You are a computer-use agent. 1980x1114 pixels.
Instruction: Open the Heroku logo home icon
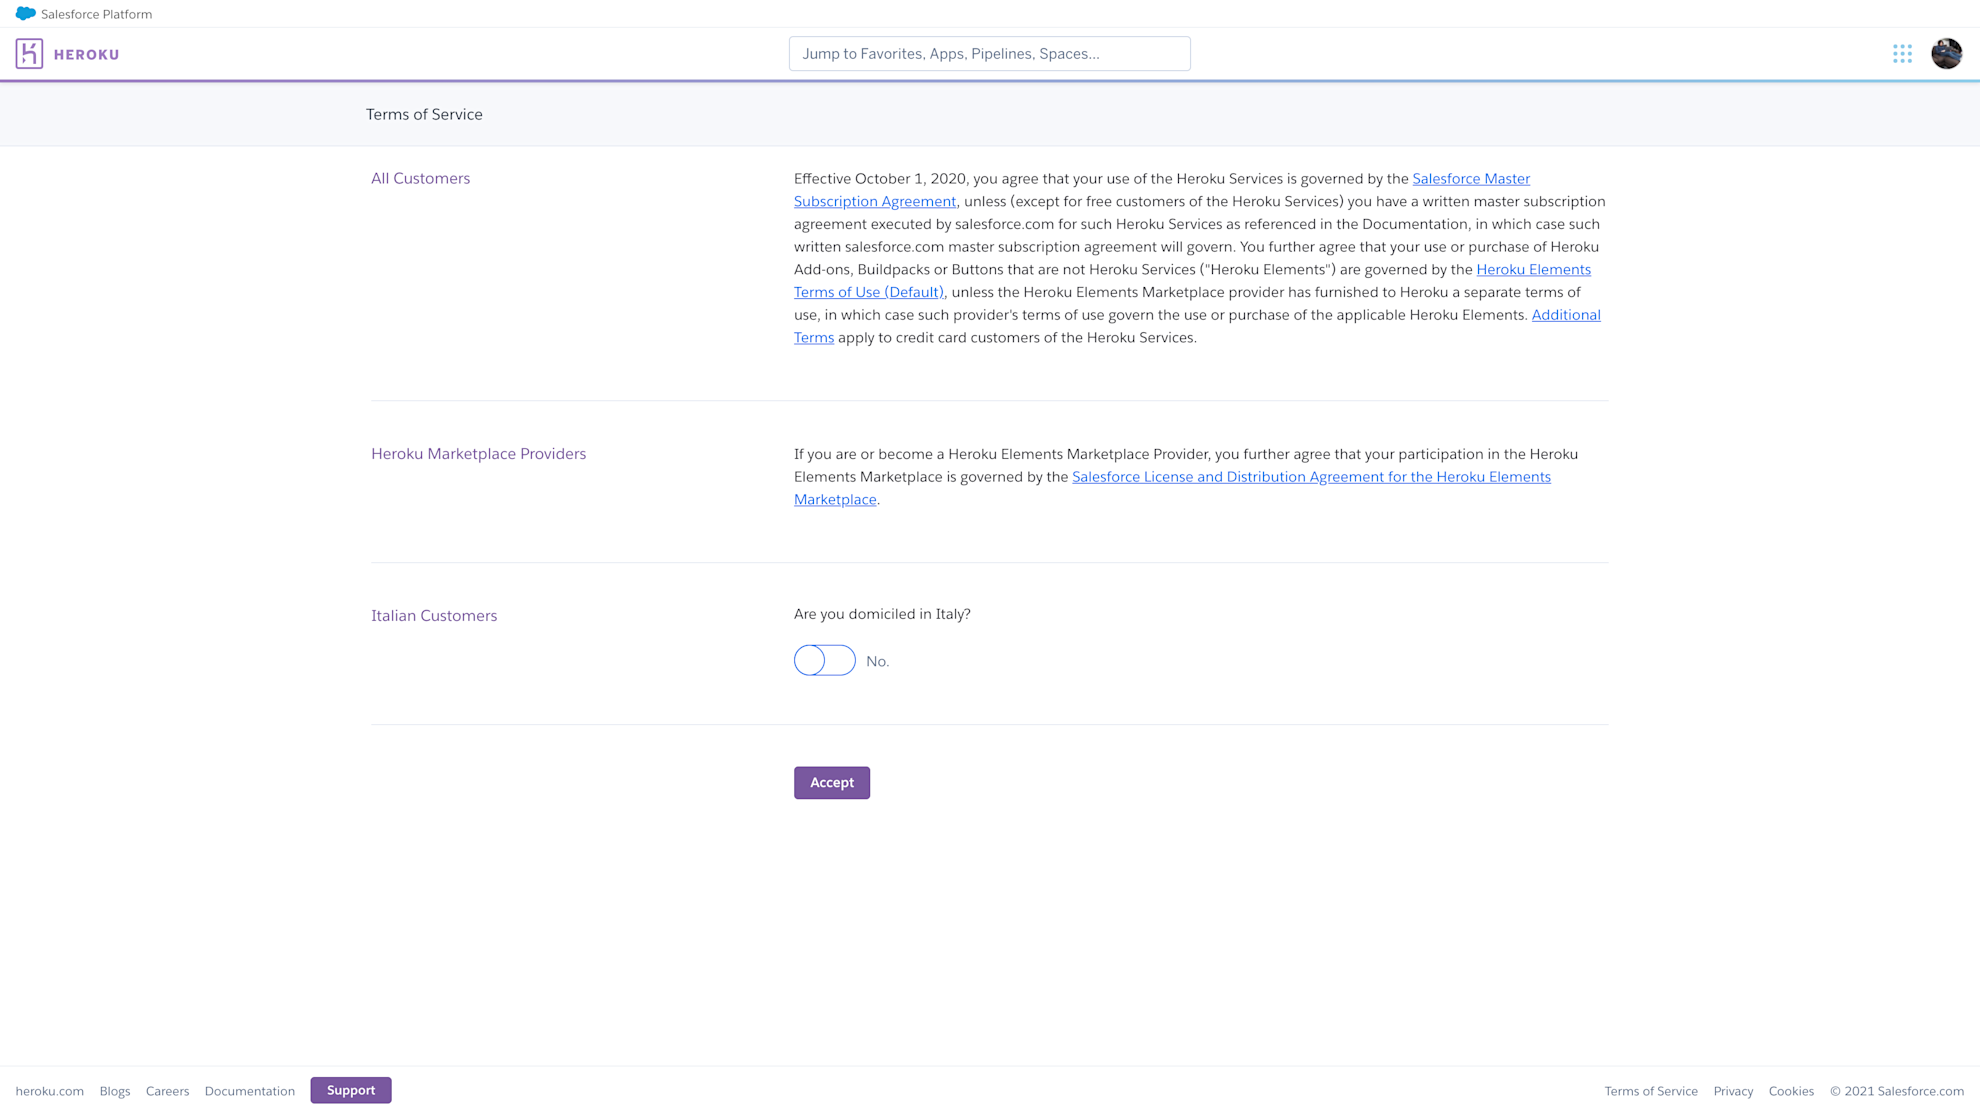coord(29,53)
